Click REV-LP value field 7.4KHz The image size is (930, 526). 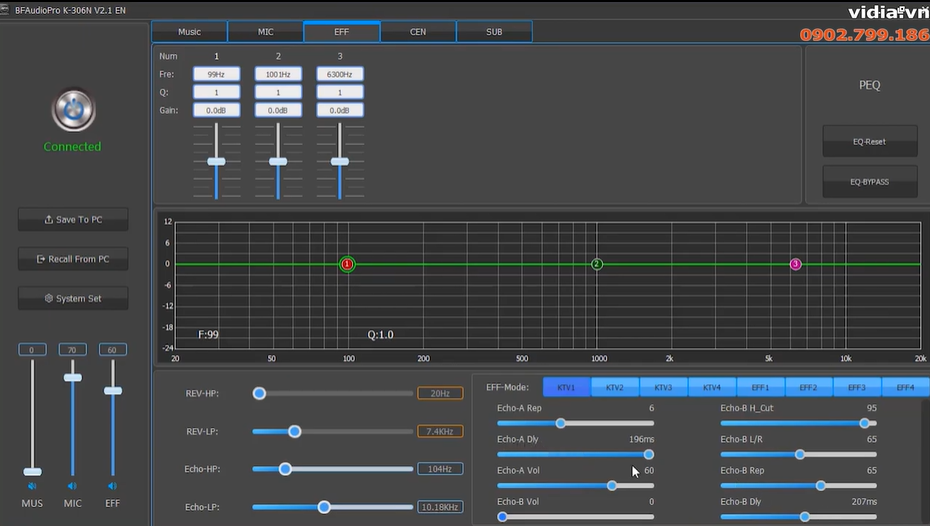point(440,431)
